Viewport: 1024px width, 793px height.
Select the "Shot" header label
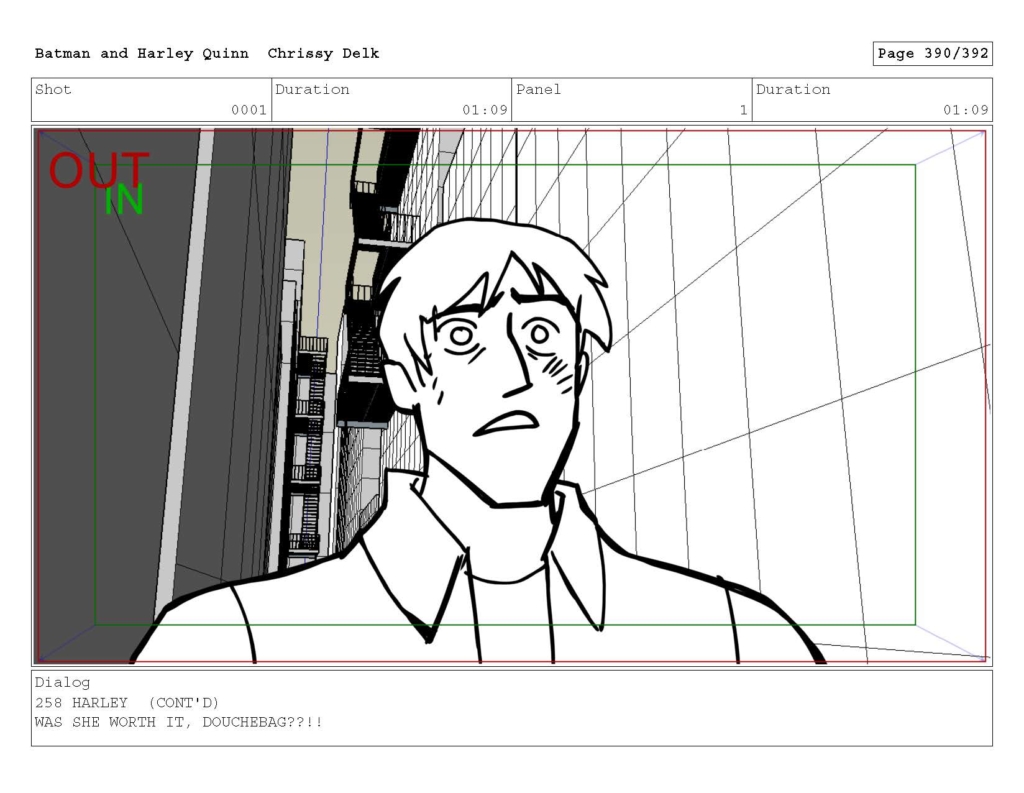[53, 89]
